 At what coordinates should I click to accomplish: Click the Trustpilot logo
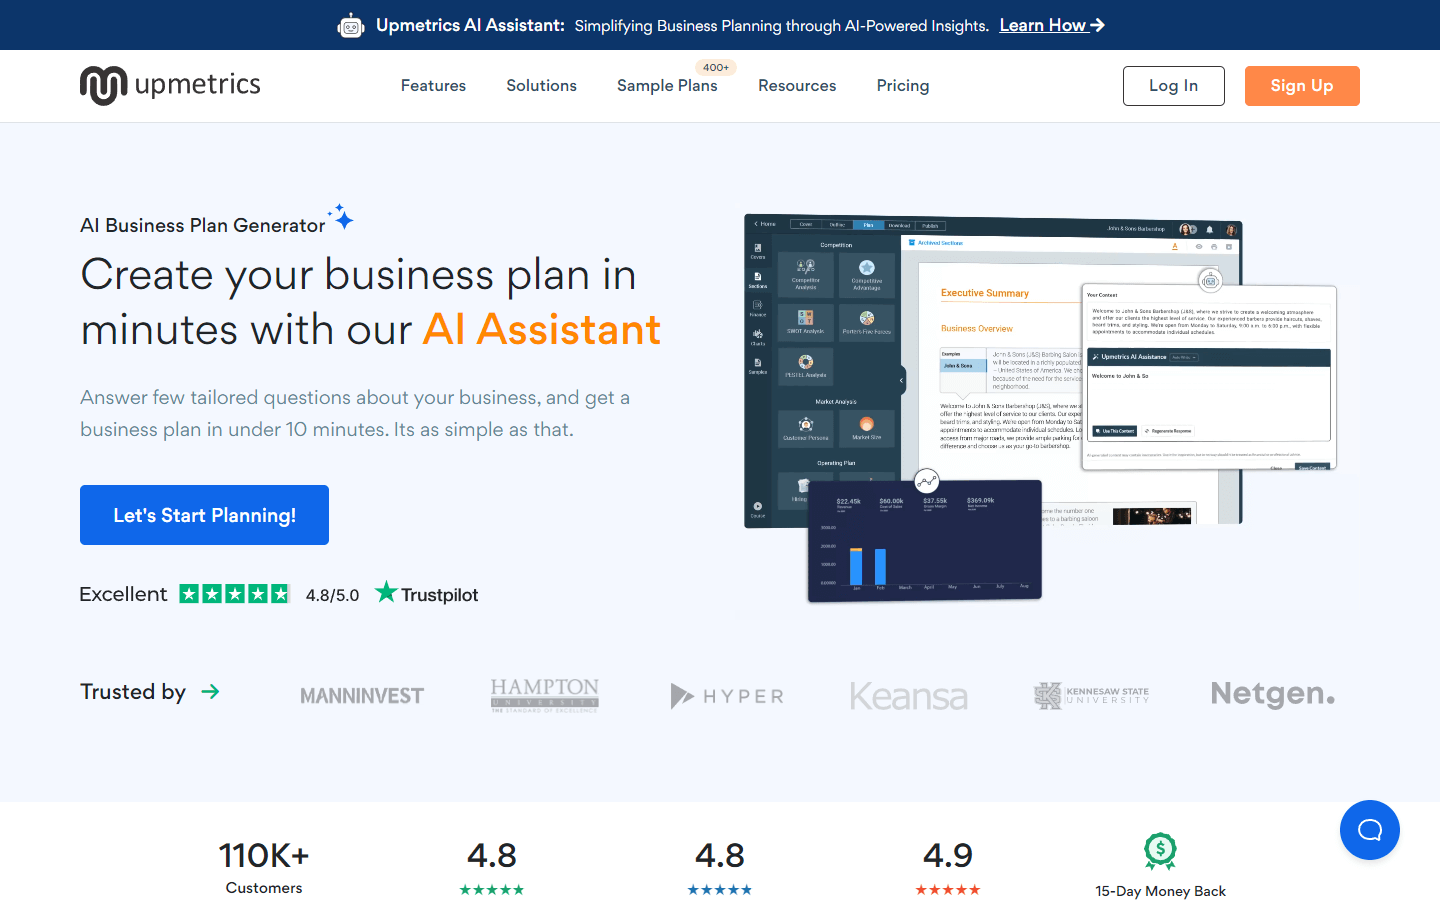pyautogui.click(x=427, y=593)
